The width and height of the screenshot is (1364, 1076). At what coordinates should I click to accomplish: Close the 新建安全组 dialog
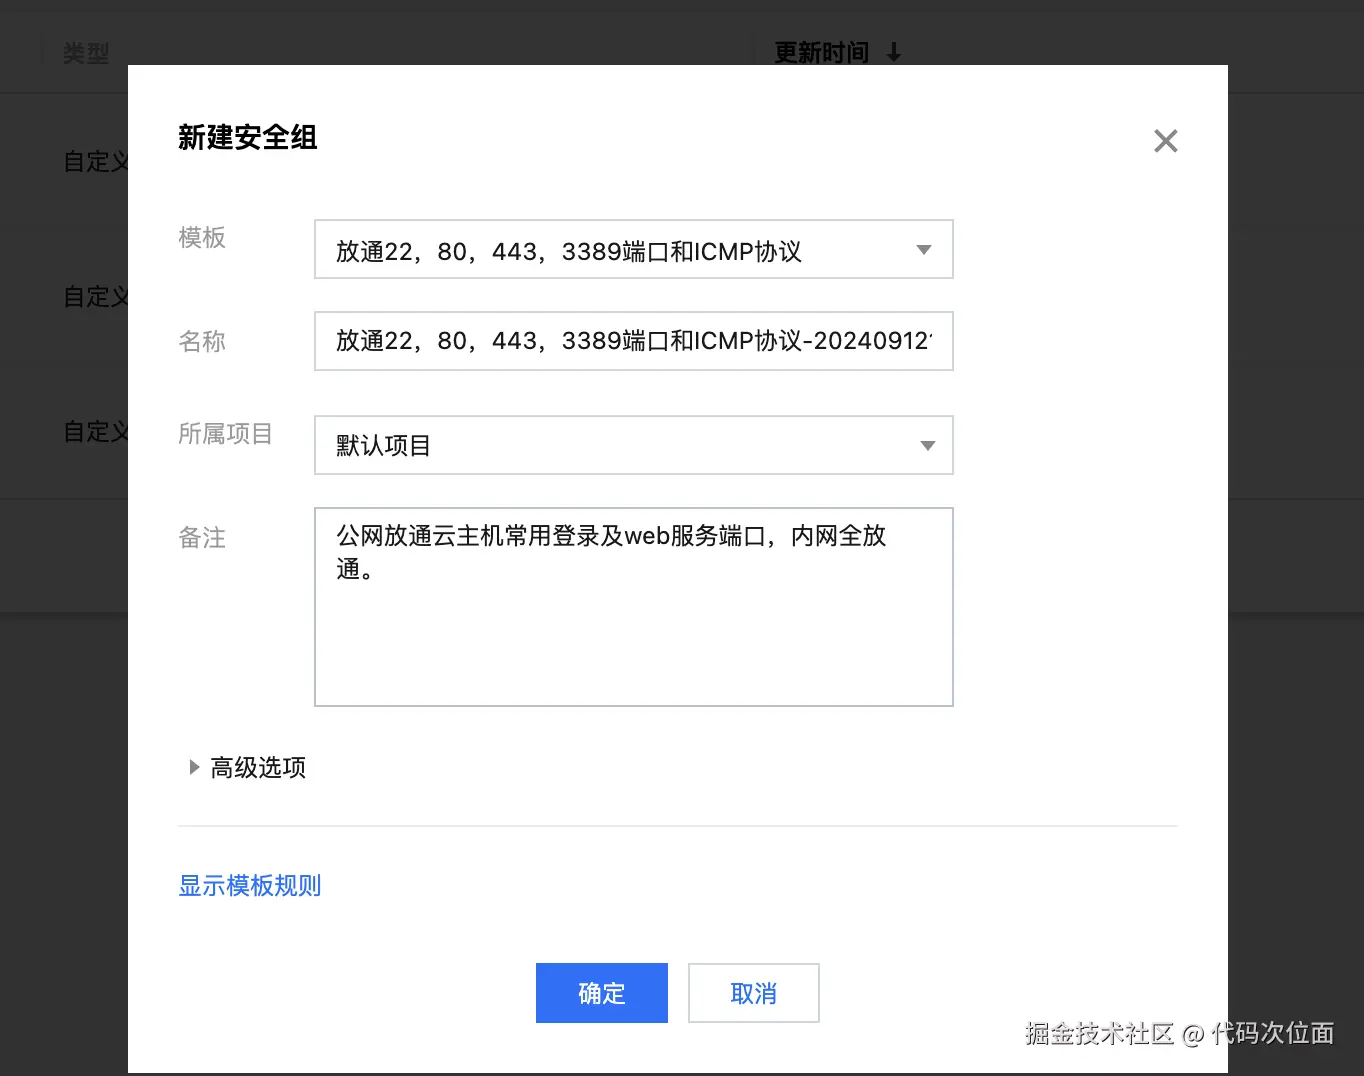point(1165,141)
